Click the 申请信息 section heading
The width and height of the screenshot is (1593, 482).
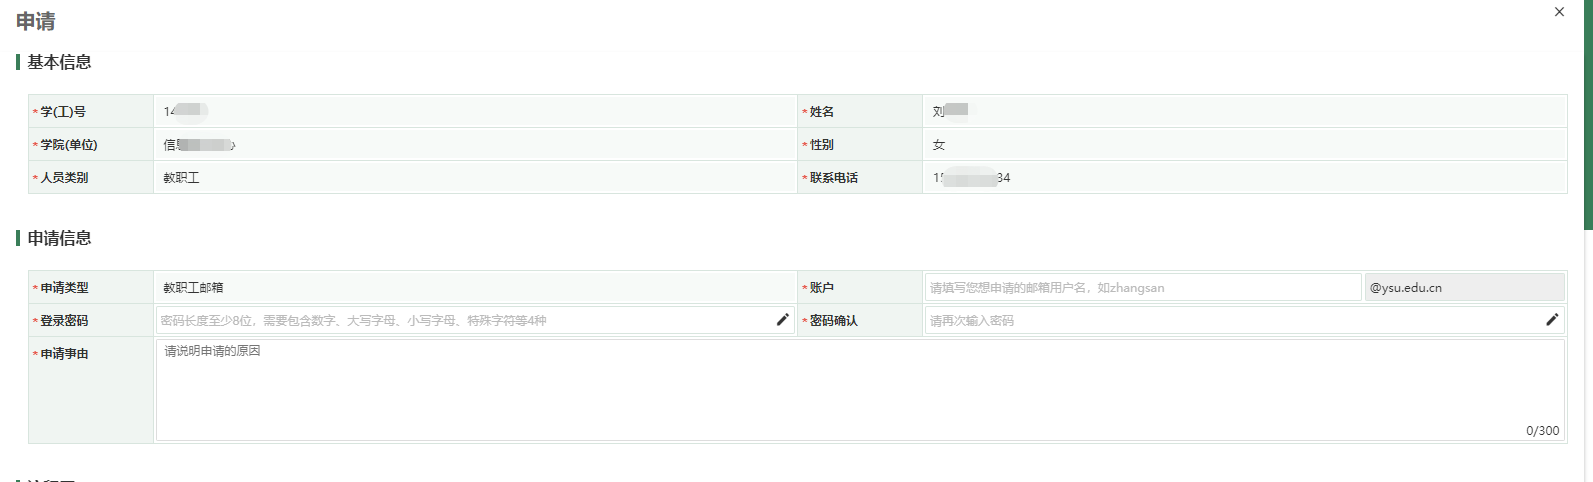59,238
